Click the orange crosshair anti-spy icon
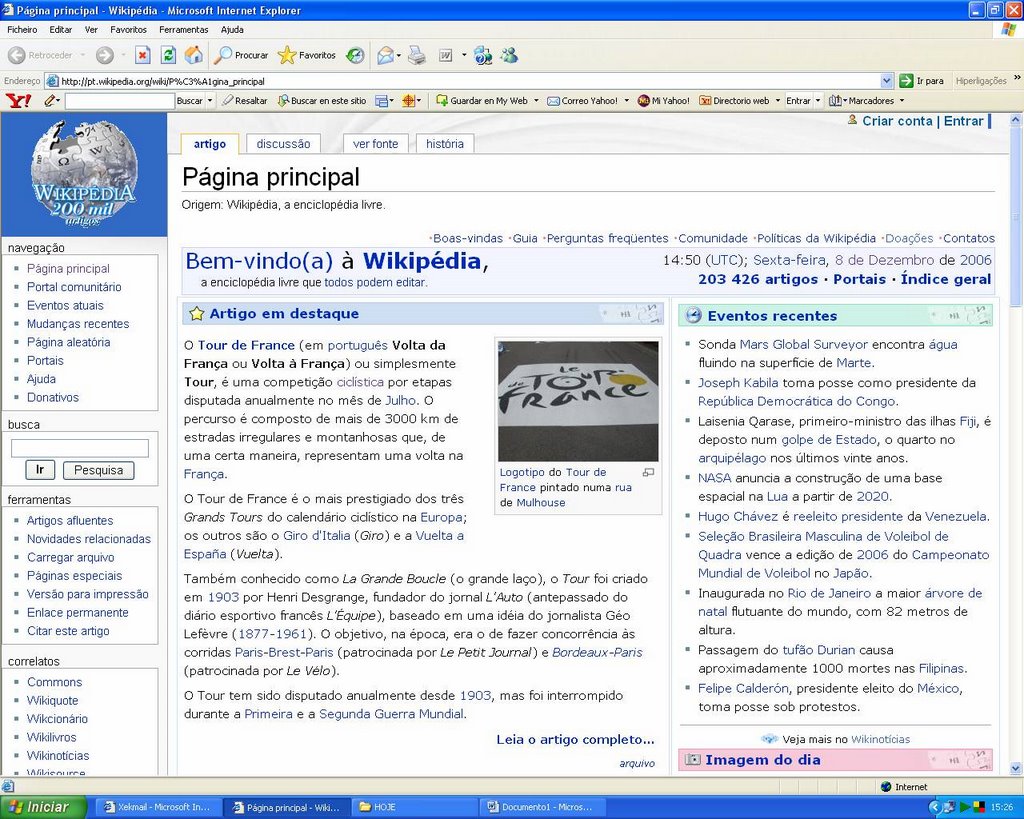 (408, 101)
